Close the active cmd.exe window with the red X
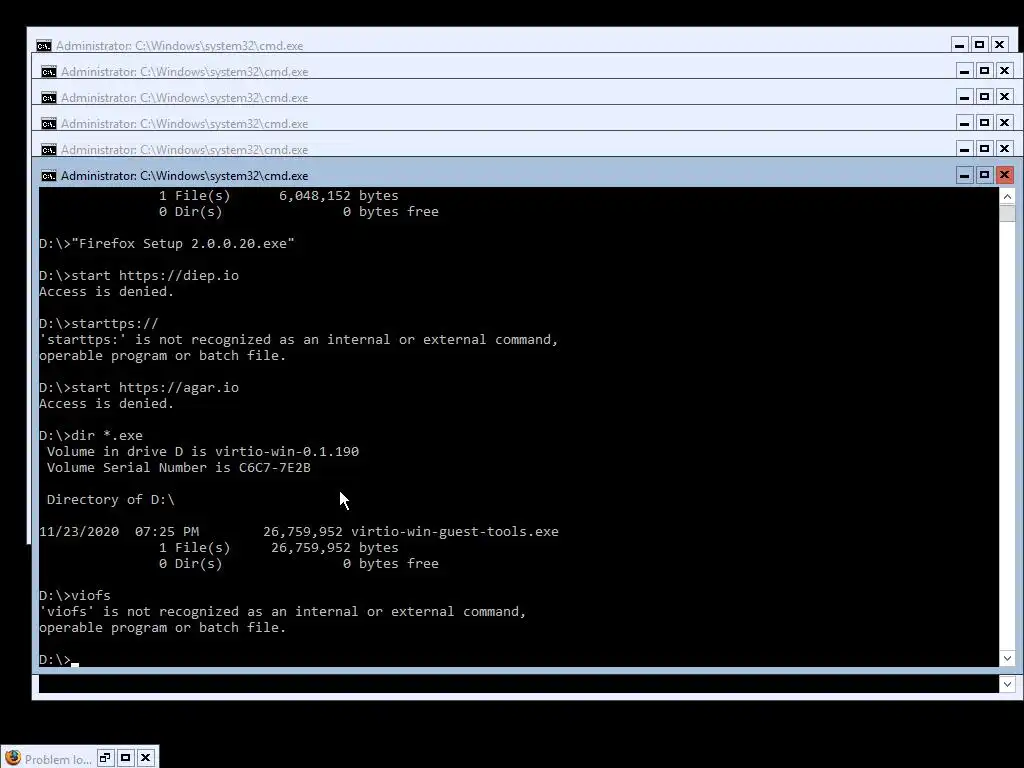This screenshot has height=768, width=1024. click(x=1004, y=175)
